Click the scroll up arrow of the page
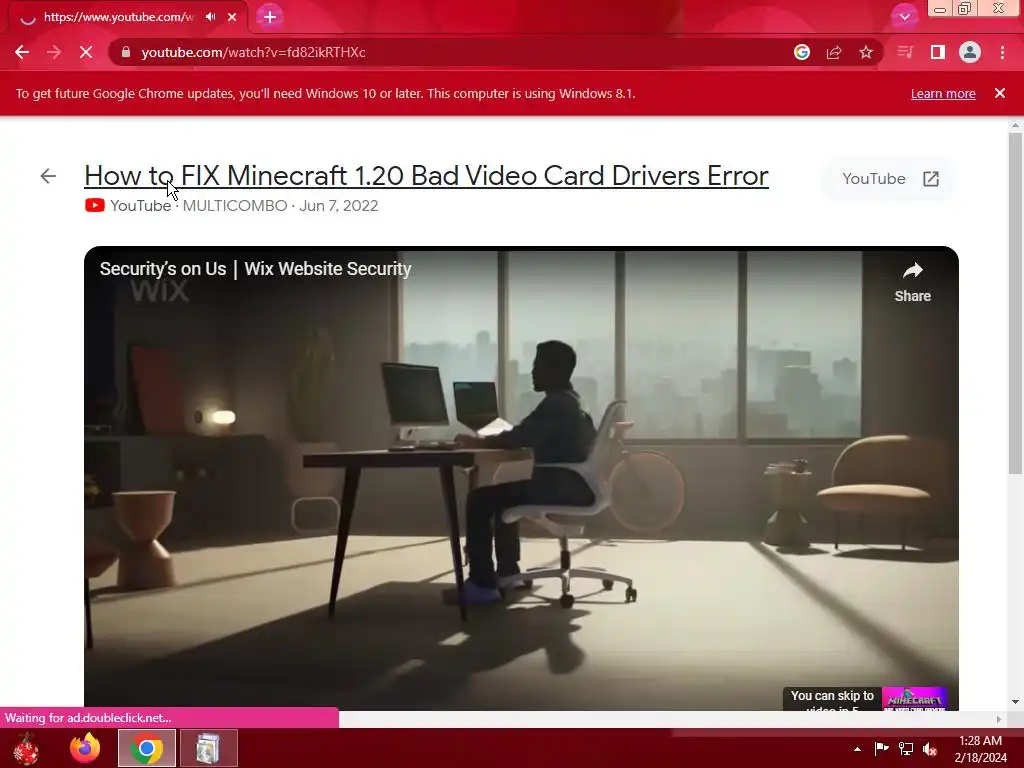Viewport: 1024px width, 768px height. tap(1015, 125)
